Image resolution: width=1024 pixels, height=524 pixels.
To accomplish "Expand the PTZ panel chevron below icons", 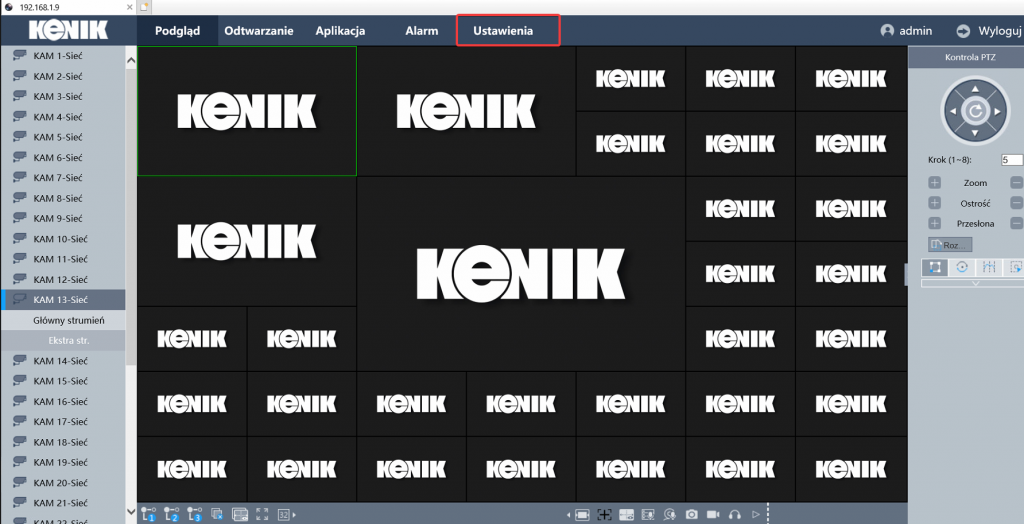I will tap(975, 283).
